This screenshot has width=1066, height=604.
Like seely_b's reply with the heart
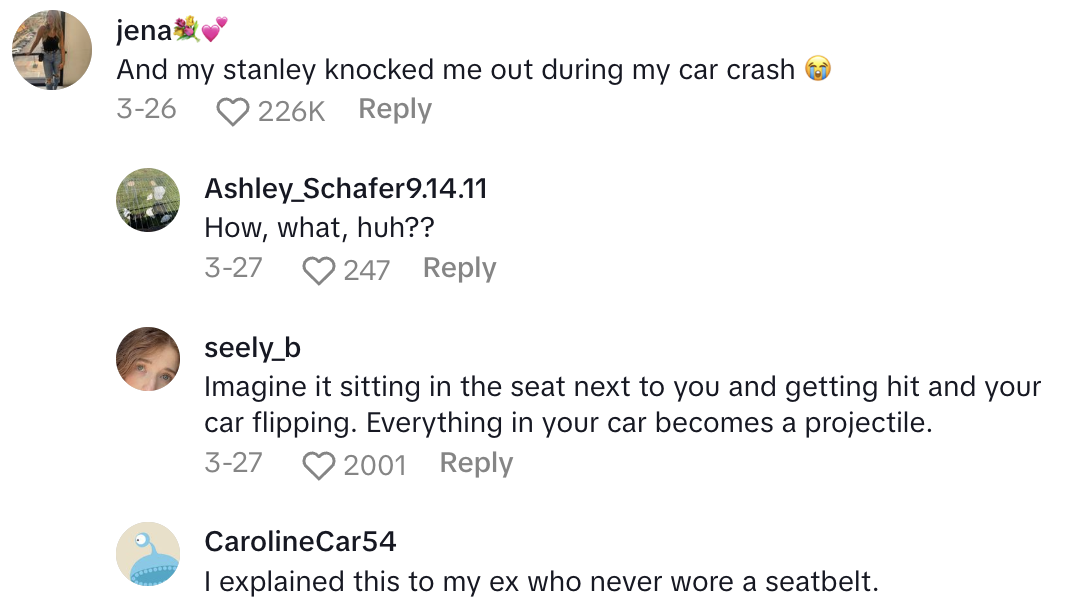[x=319, y=465]
